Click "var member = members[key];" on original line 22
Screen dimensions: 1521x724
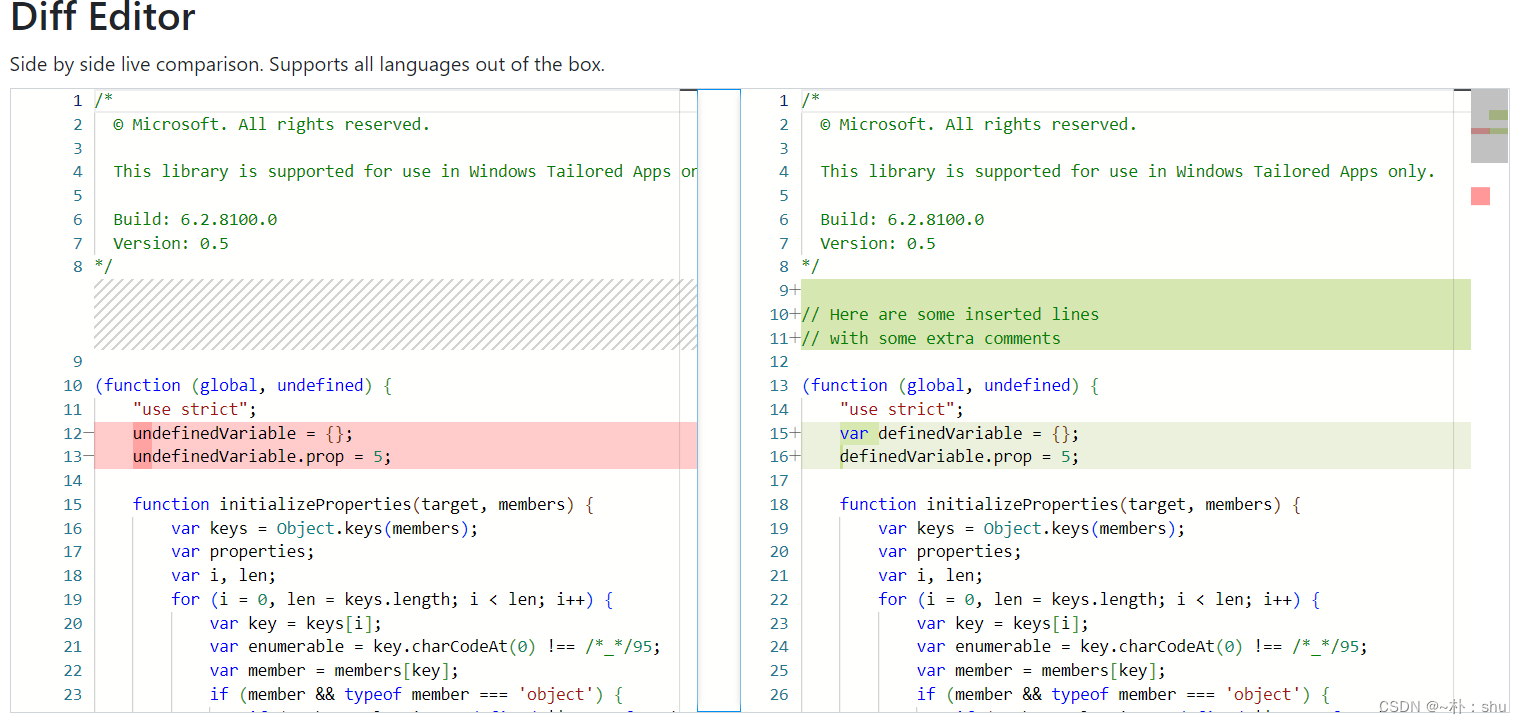tap(334, 670)
